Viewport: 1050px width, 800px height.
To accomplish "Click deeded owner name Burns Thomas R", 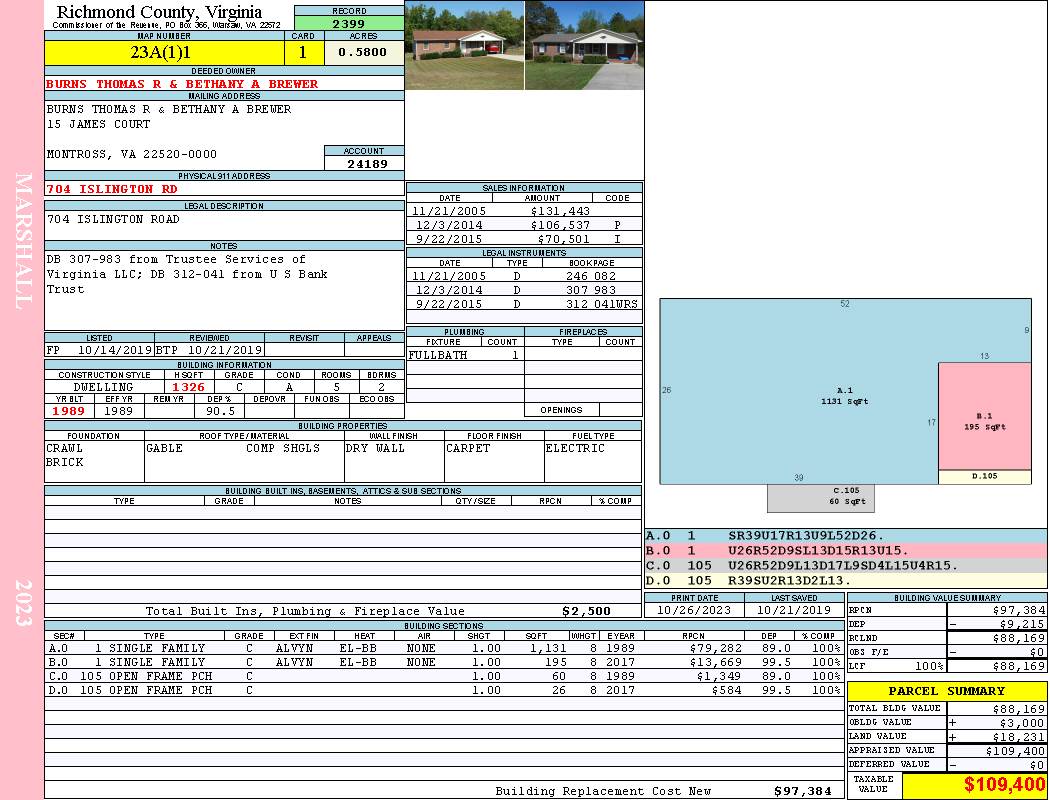I will [x=182, y=84].
